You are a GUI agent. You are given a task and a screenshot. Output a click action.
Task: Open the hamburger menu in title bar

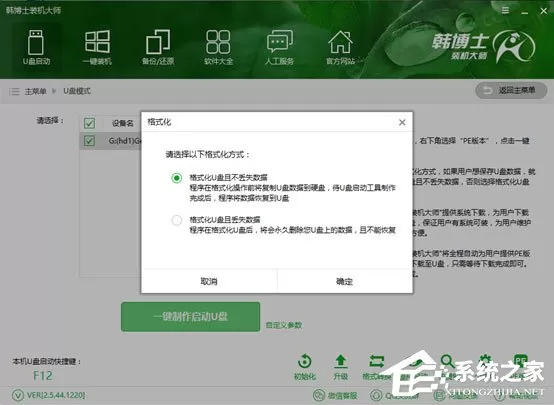coord(506,11)
